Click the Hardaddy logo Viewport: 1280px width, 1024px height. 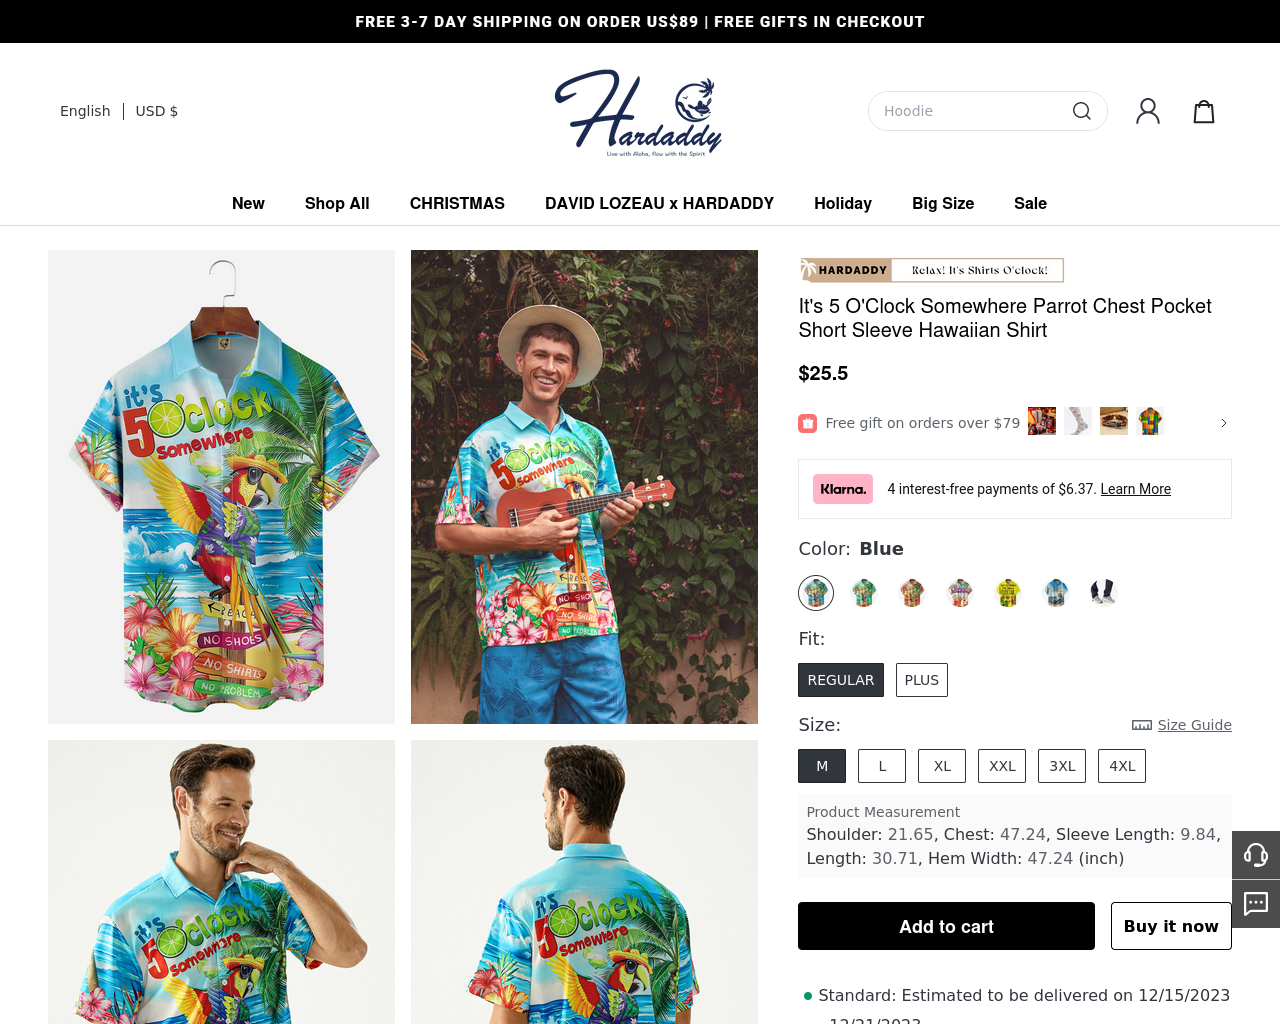pyautogui.click(x=638, y=113)
